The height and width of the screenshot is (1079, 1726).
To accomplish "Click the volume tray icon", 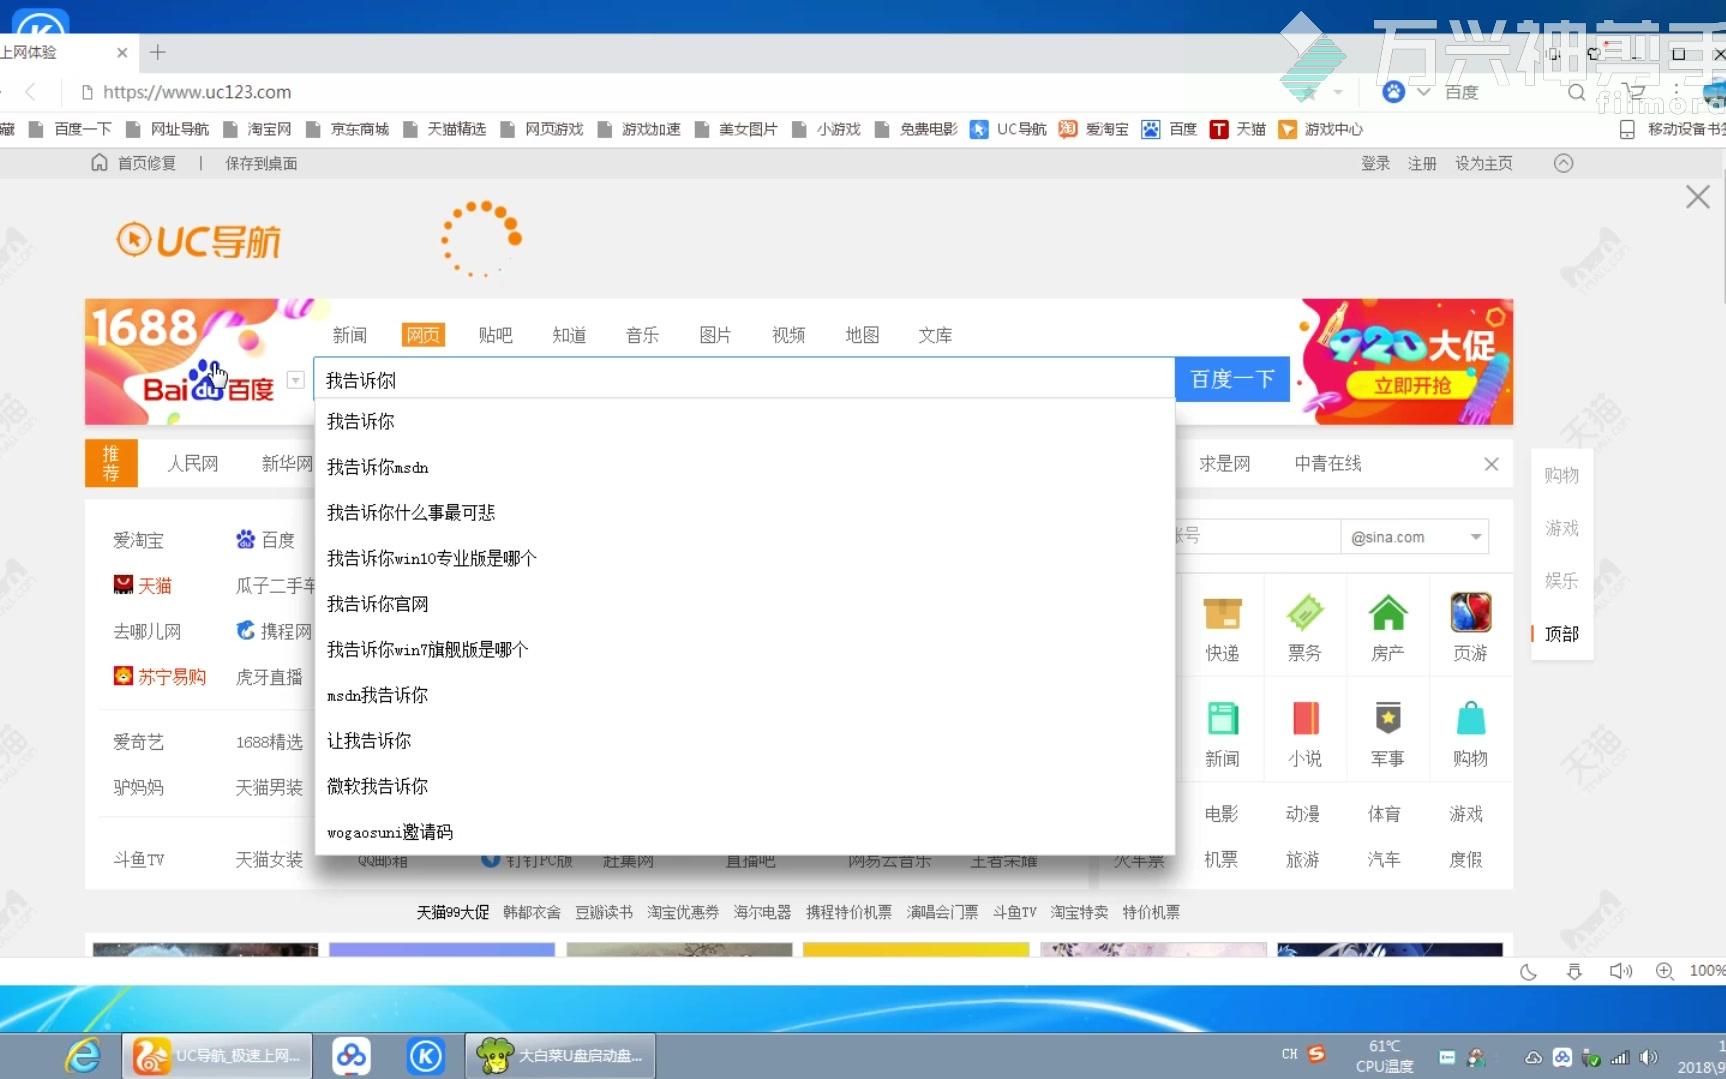I will (1649, 1057).
